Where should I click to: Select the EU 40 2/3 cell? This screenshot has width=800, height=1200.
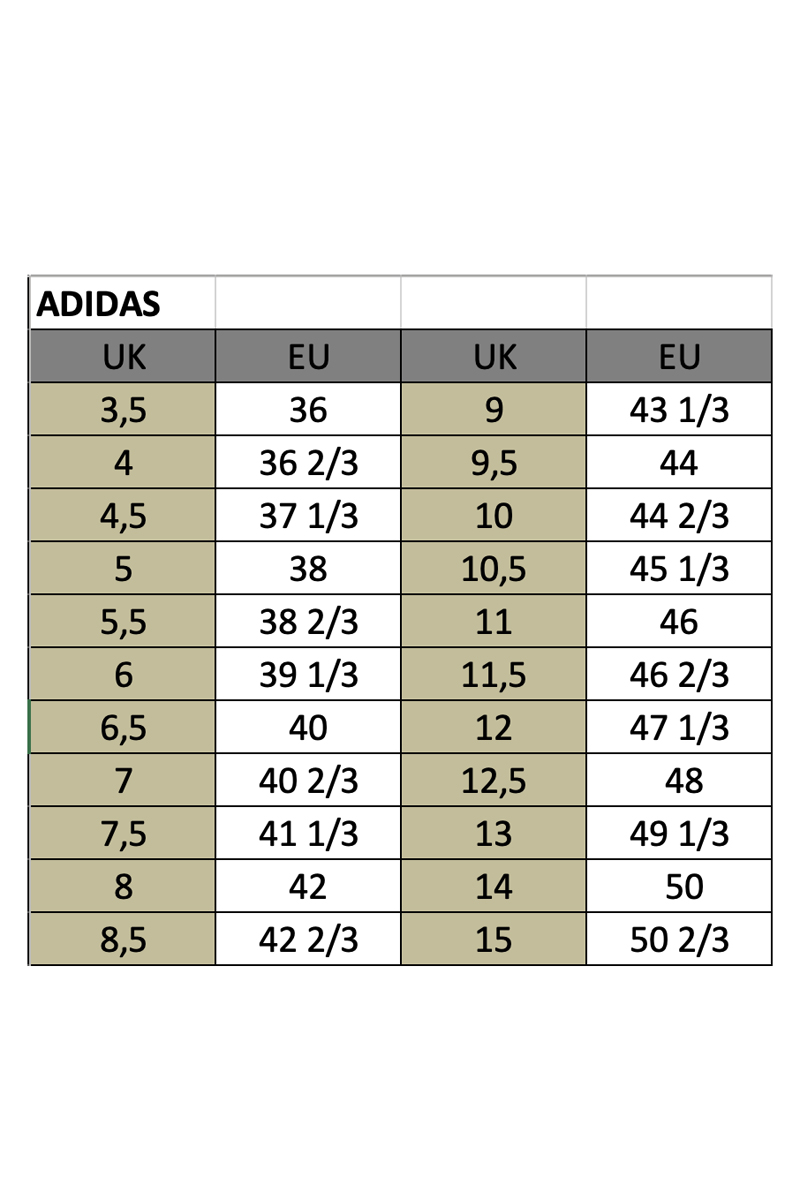point(308,780)
